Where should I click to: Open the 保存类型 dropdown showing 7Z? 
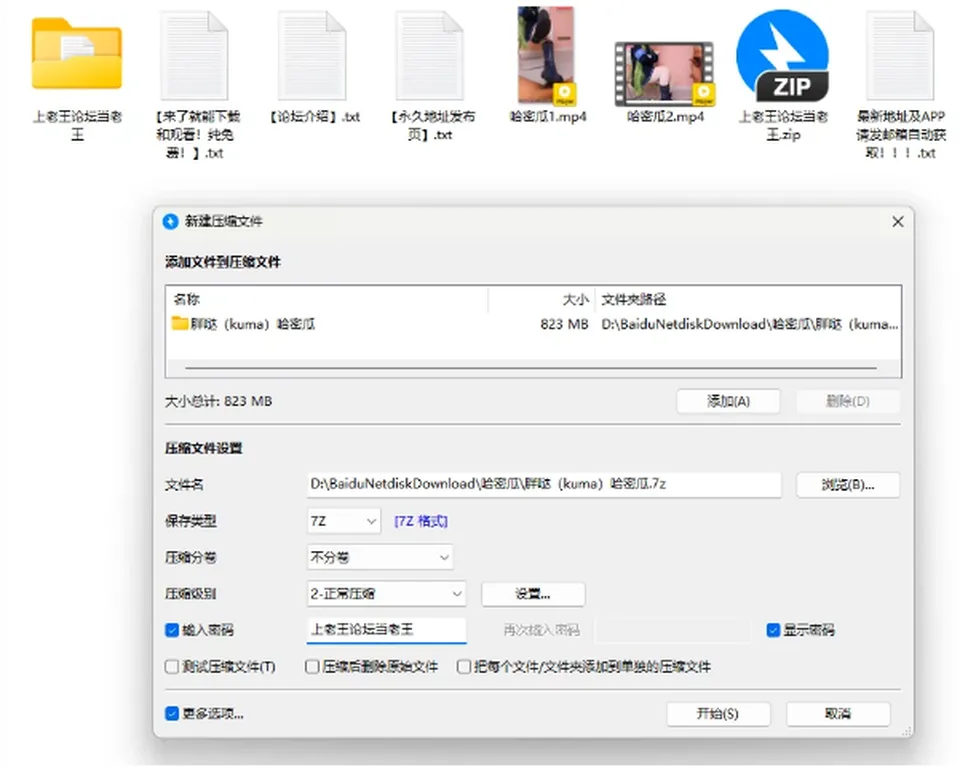pyautogui.click(x=343, y=521)
